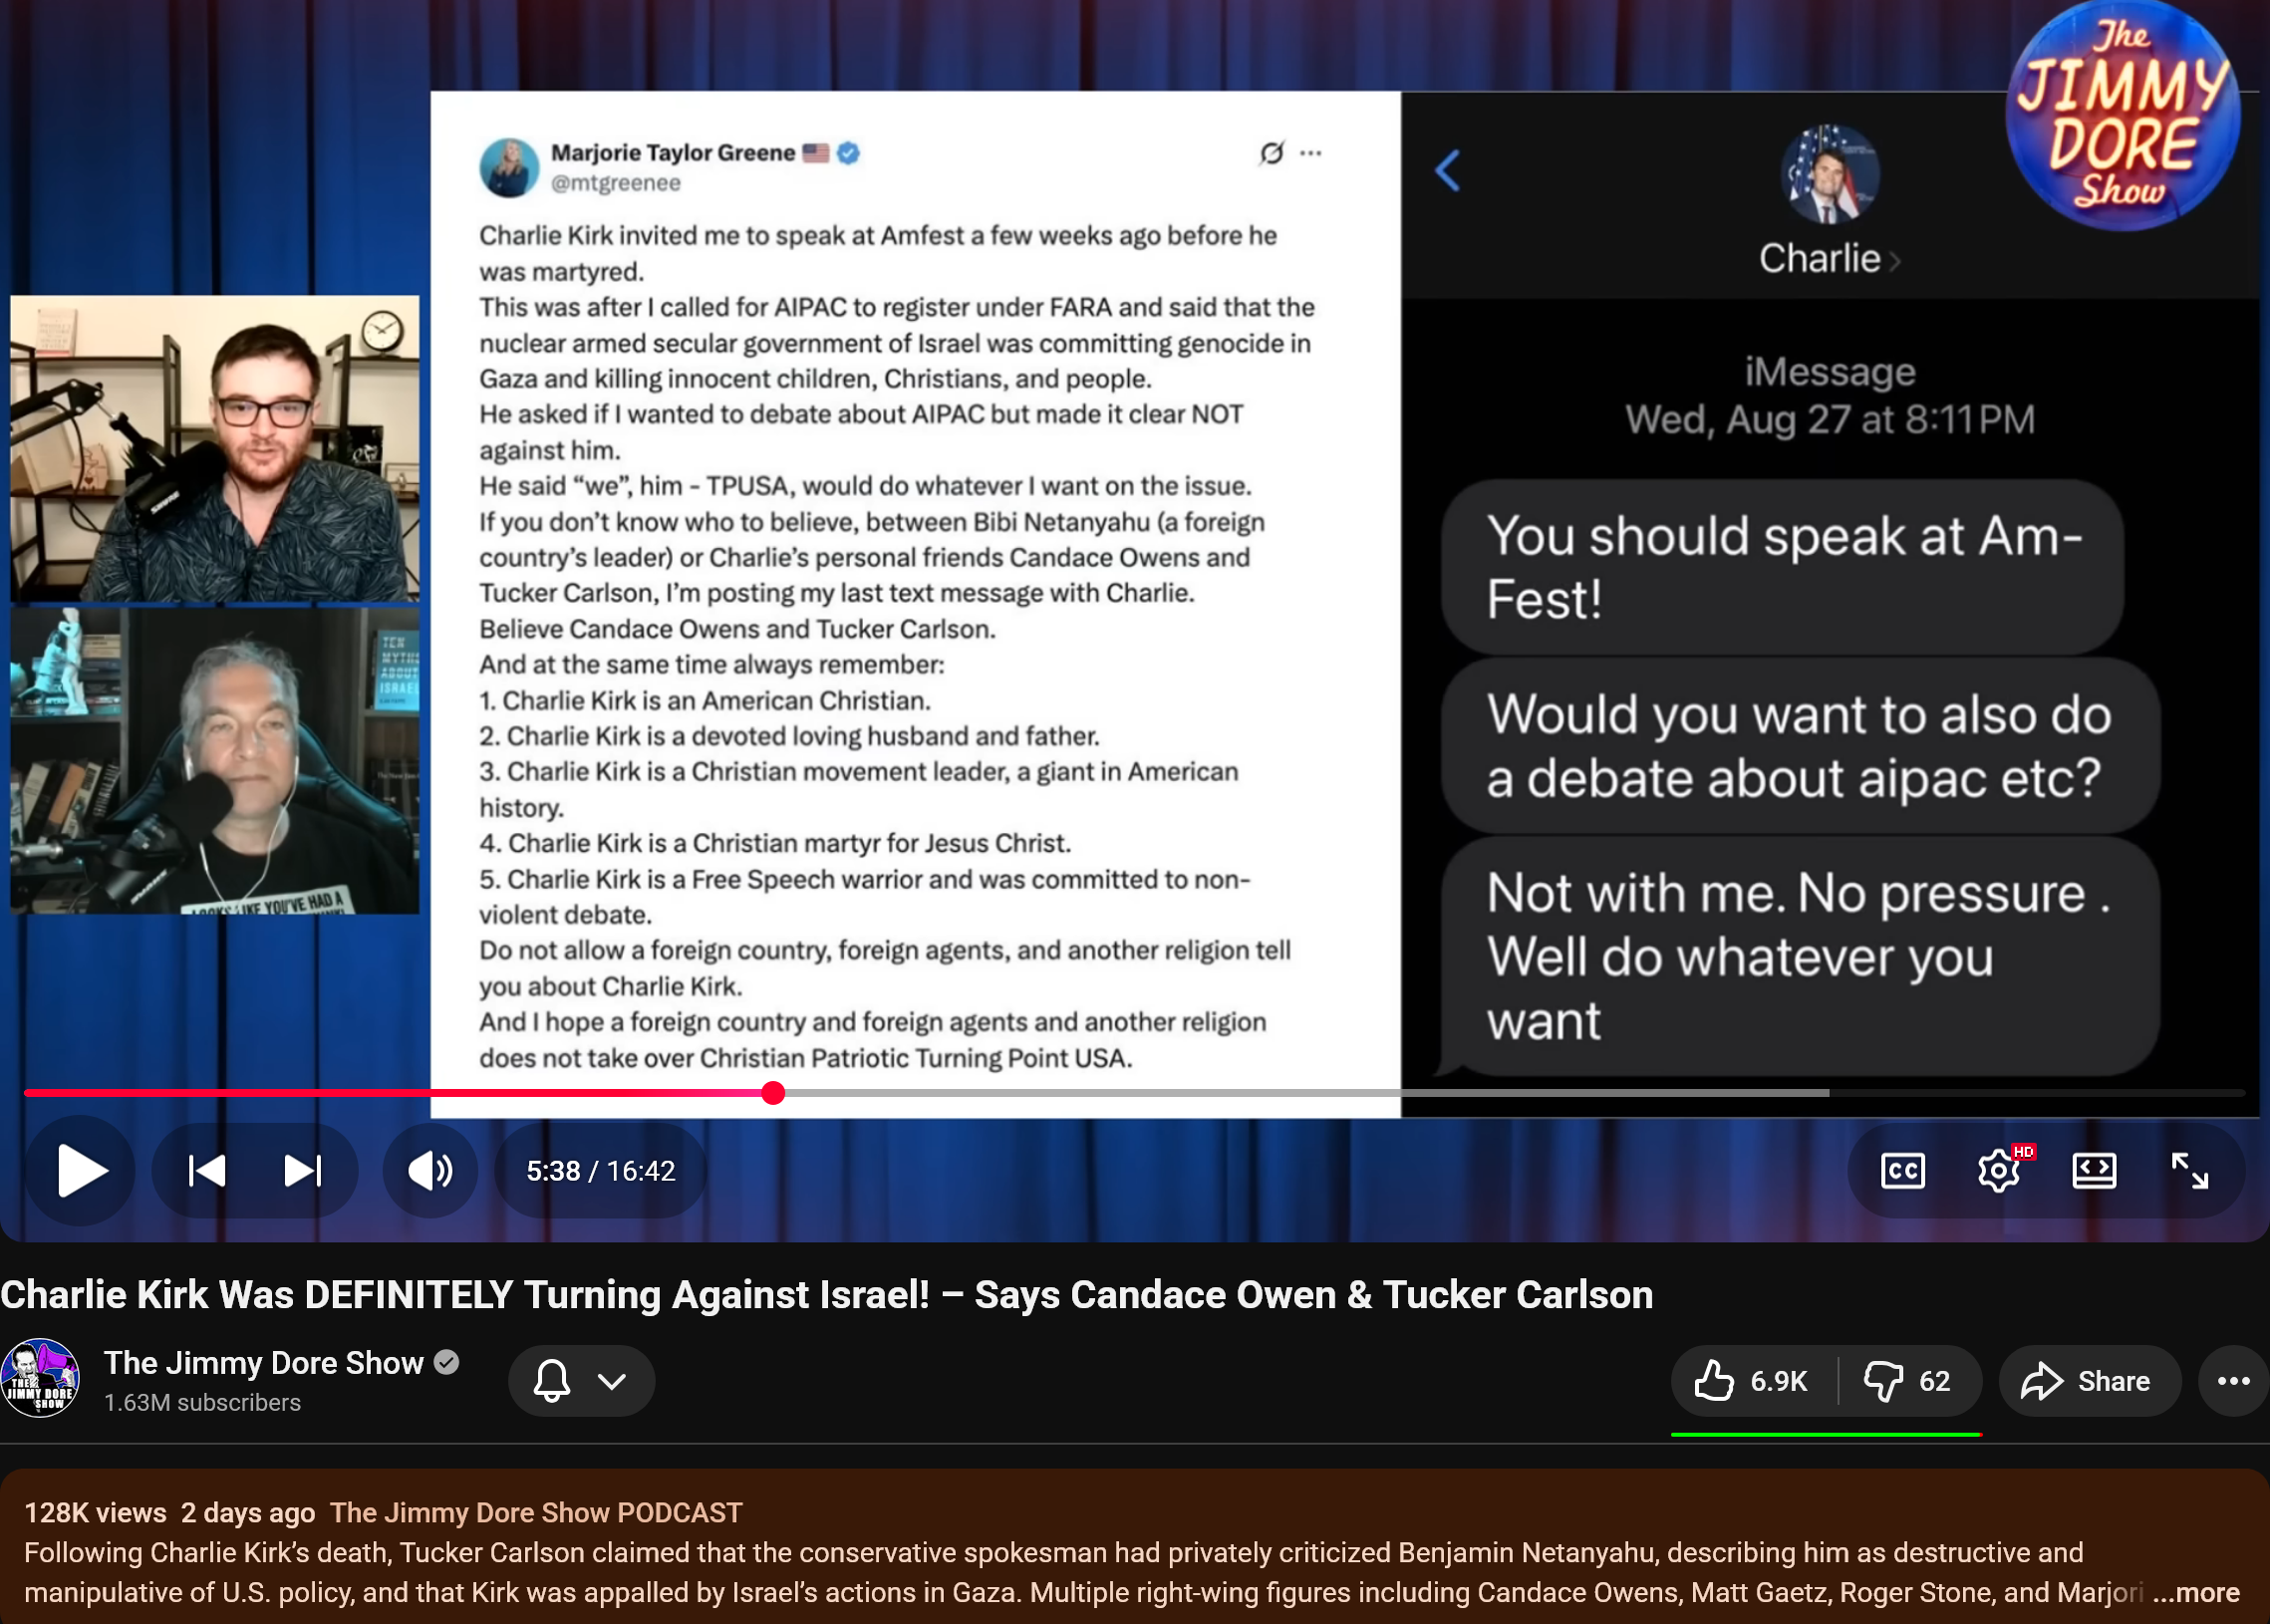Switch to theater mode
Viewport: 2270px width, 1624px height.
2094,1171
